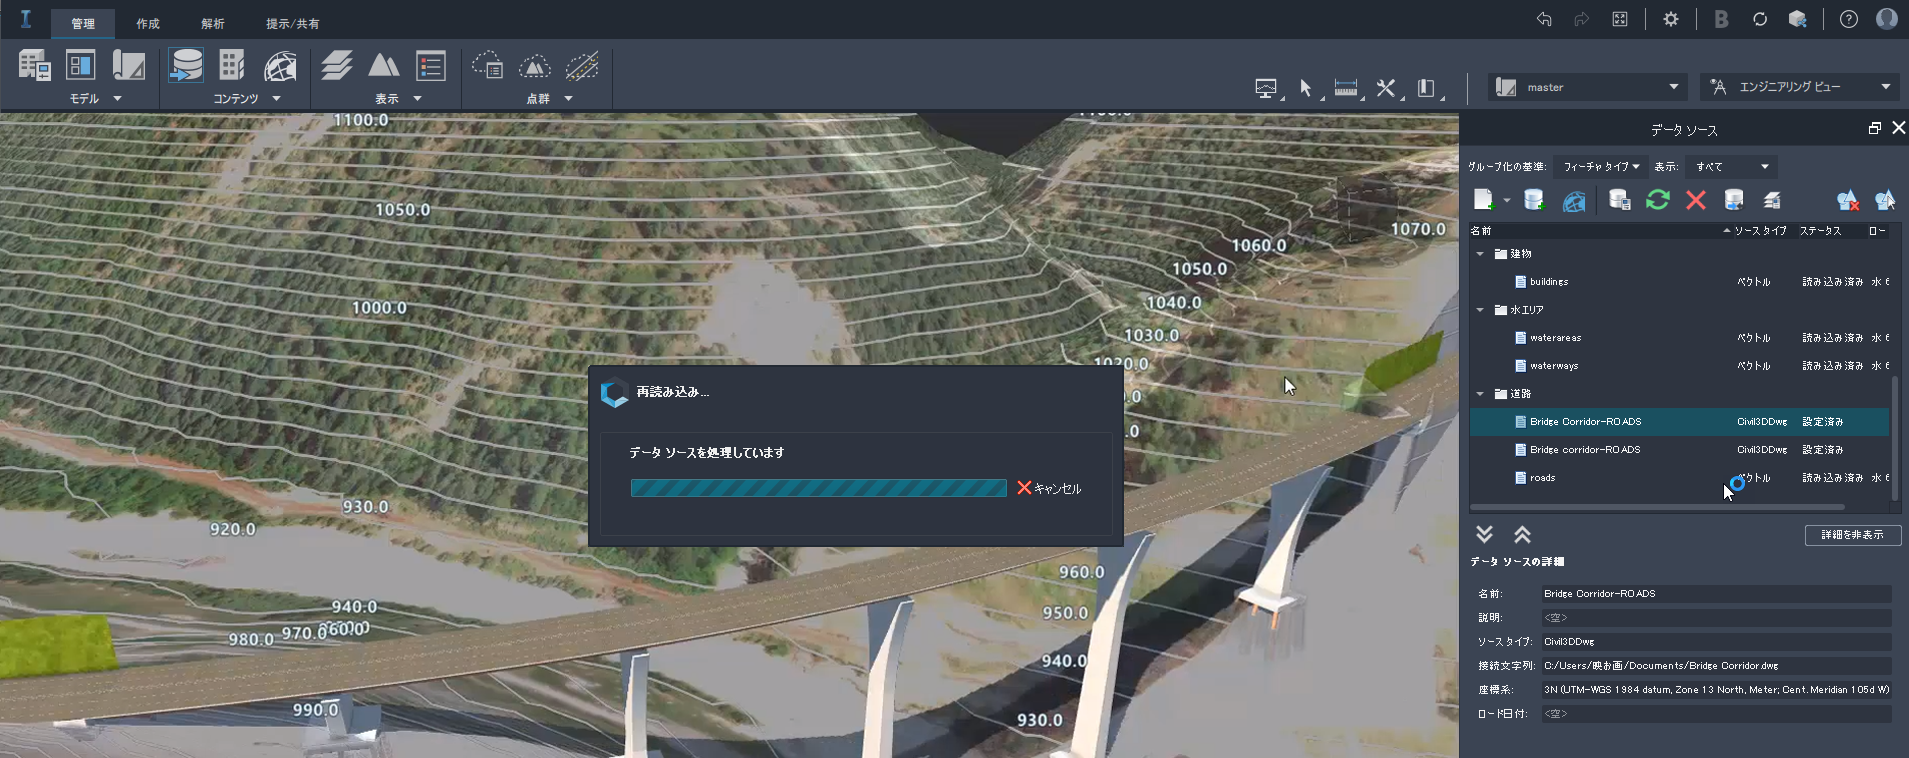The image size is (1909, 758).
Task: Select the waterways data source row
Action: 1680,366
